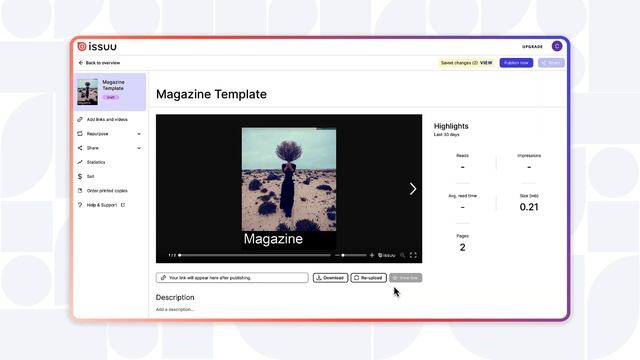Click VIEW next to Saved changes
Image resolution: width=640 pixels, height=360 pixels.
click(x=486, y=63)
